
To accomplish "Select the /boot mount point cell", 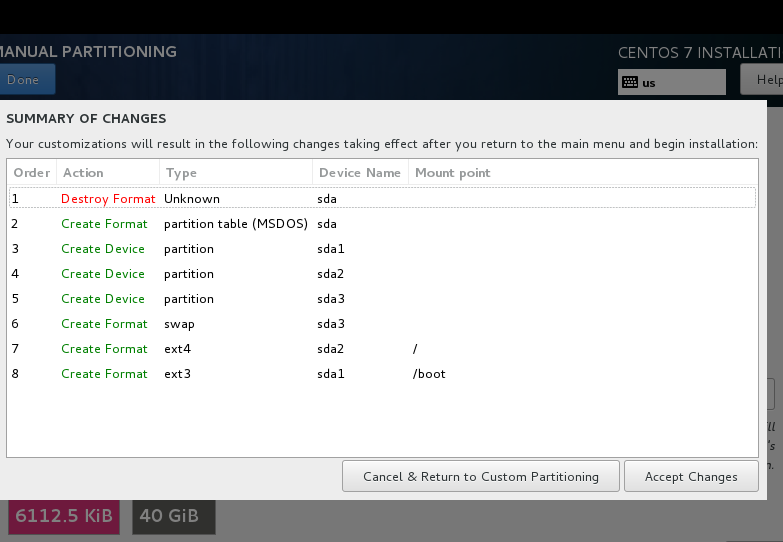I will click(429, 374).
